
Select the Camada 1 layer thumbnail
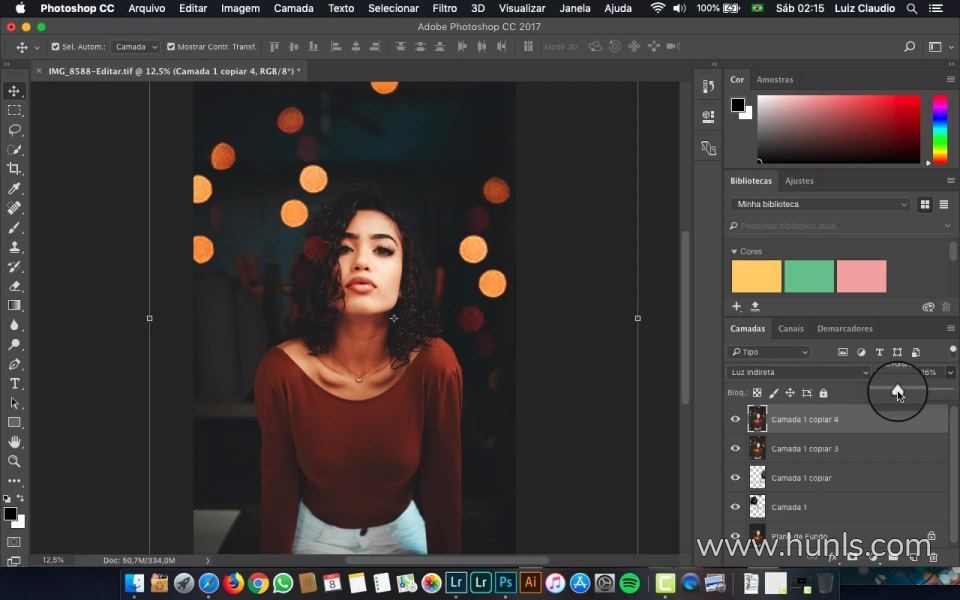(x=757, y=507)
